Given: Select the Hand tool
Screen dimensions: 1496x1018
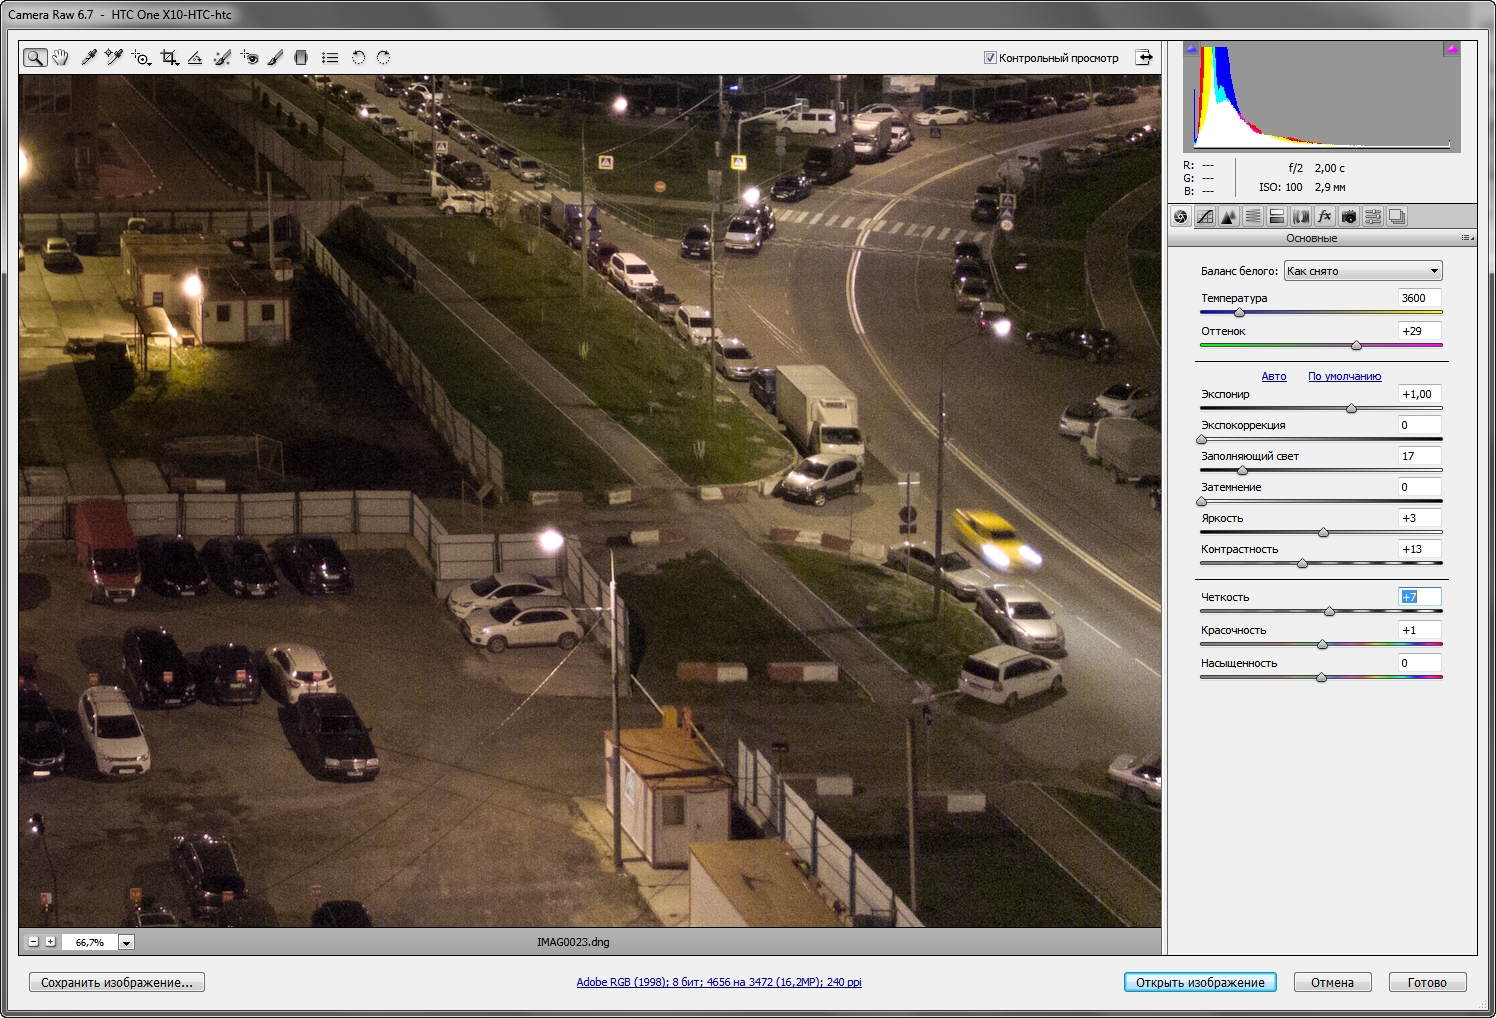Looking at the screenshot, I should 61,58.
